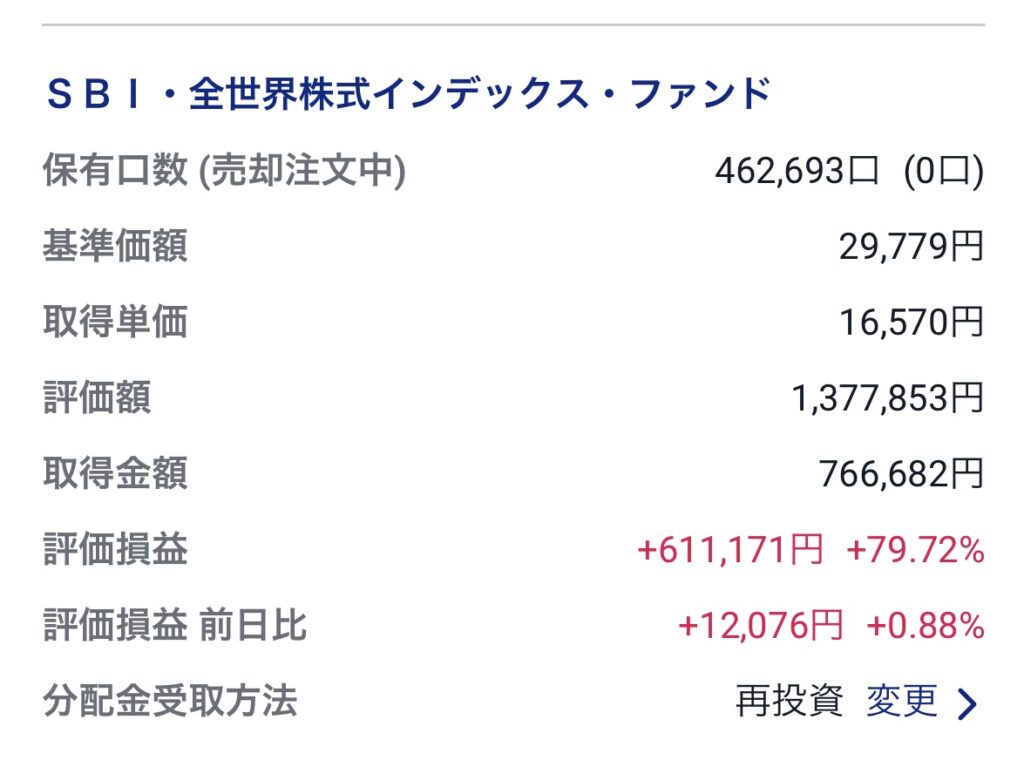Click the right chevron beside 変更
This screenshot has width=1024, height=767.
pos(966,703)
